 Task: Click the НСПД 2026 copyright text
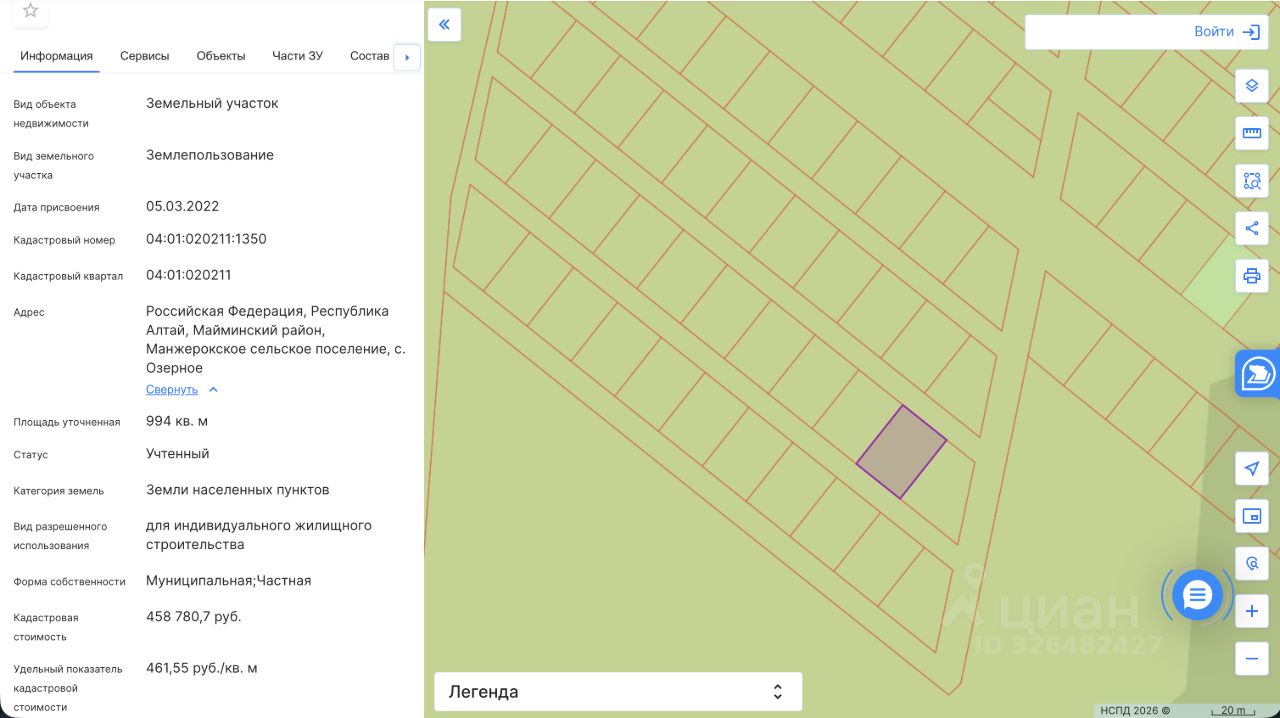[x=1135, y=710]
